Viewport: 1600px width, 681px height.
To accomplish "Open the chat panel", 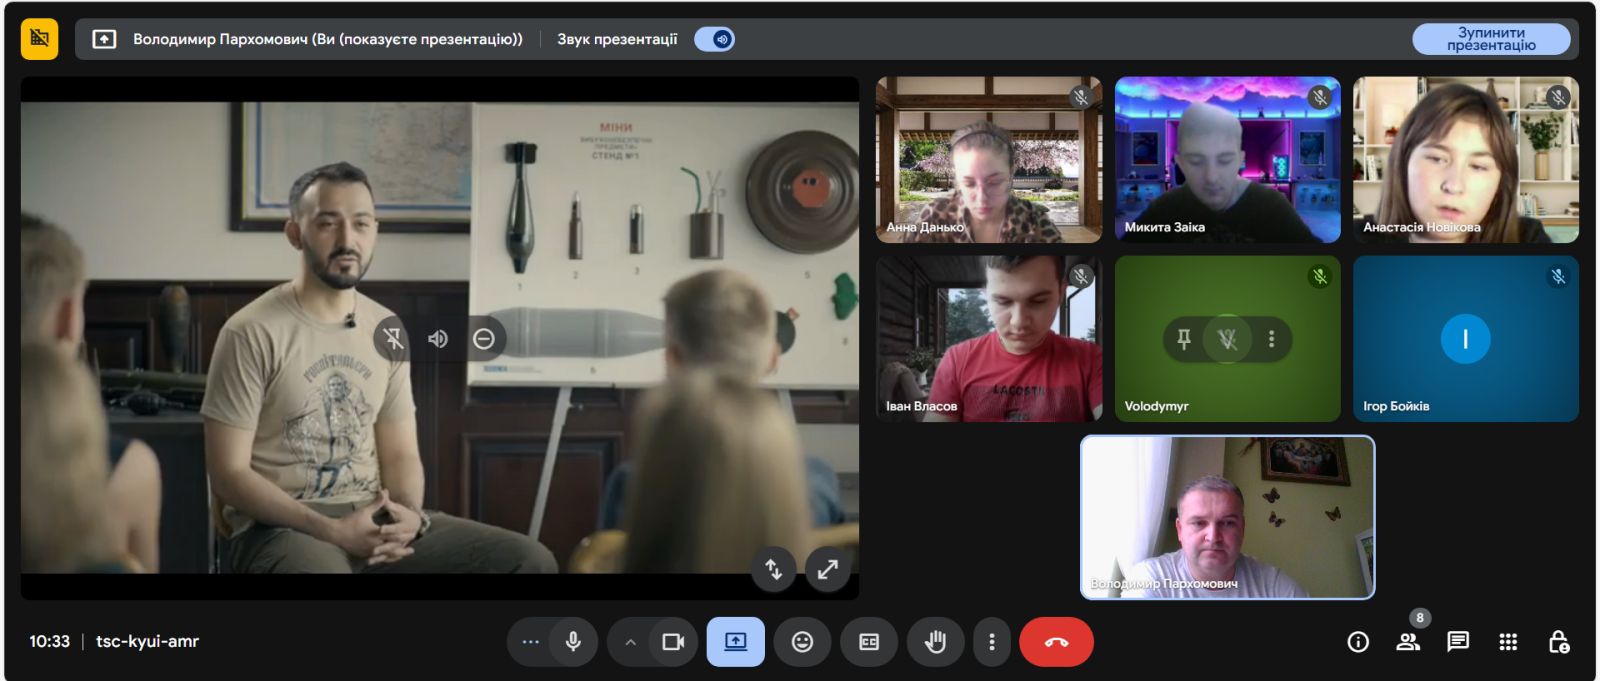I will pyautogui.click(x=1458, y=642).
